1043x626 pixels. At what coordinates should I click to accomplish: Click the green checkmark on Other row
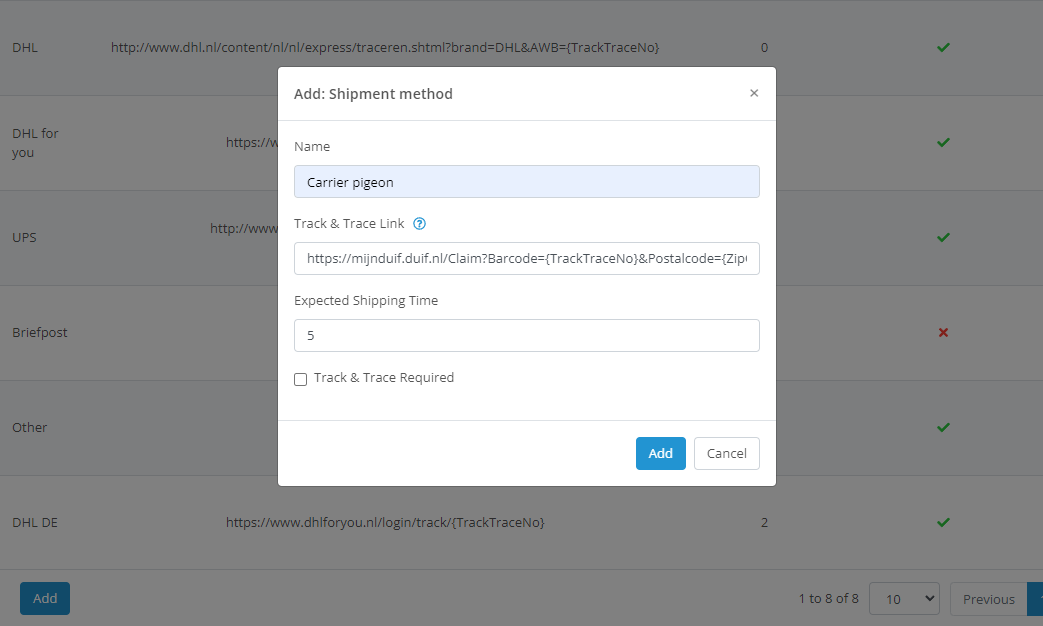pyautogui.click(x=943, y=427)
